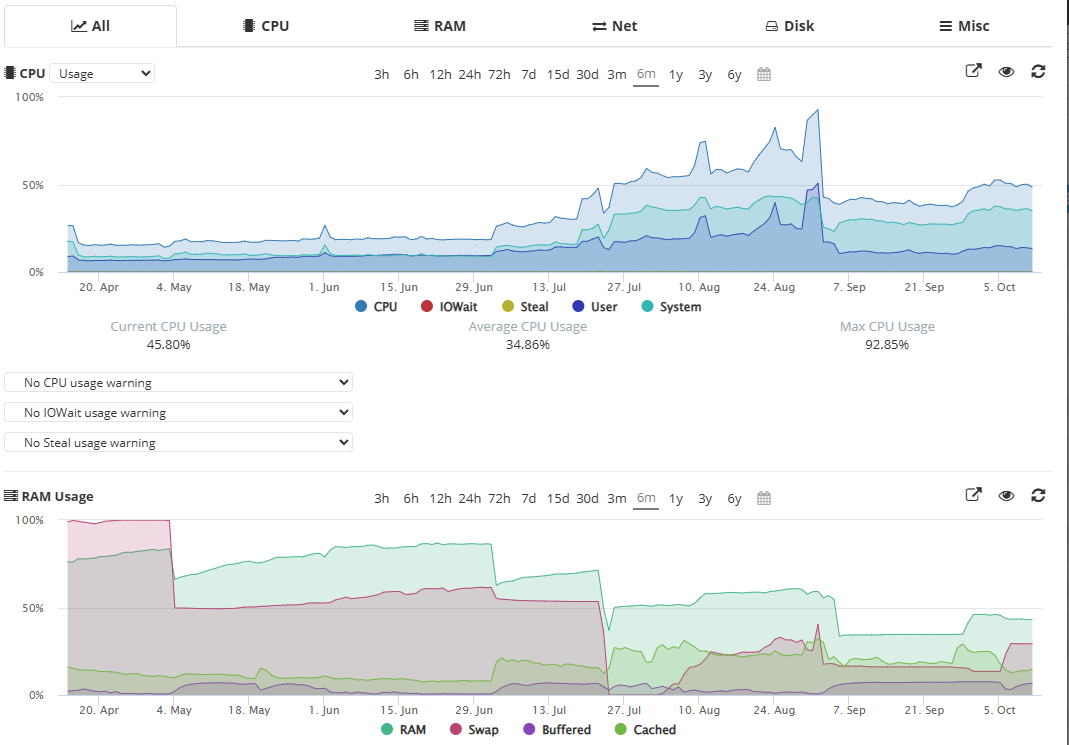Open the Misc tab

pyautogui.click(x=964, y=26)
